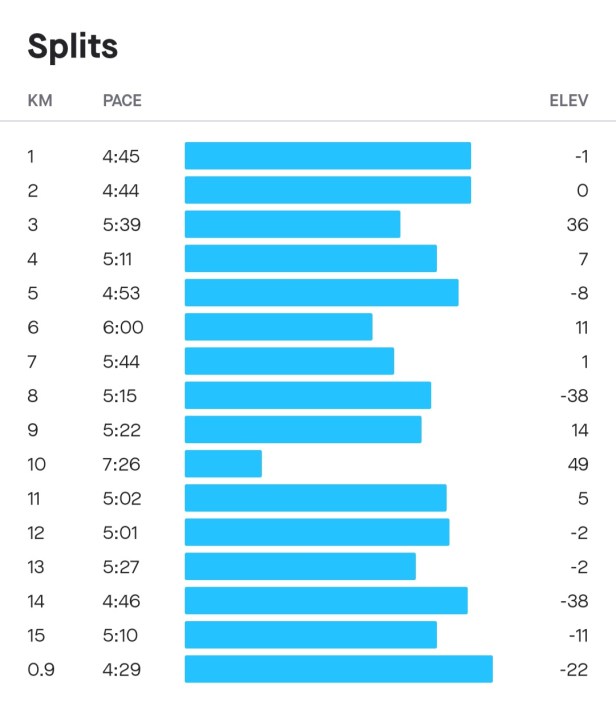The height and width of the screenshot is (710, 616).
Task: Click the 6:00 pace bar
Action: pyautogui.click(x=278, y=327)
